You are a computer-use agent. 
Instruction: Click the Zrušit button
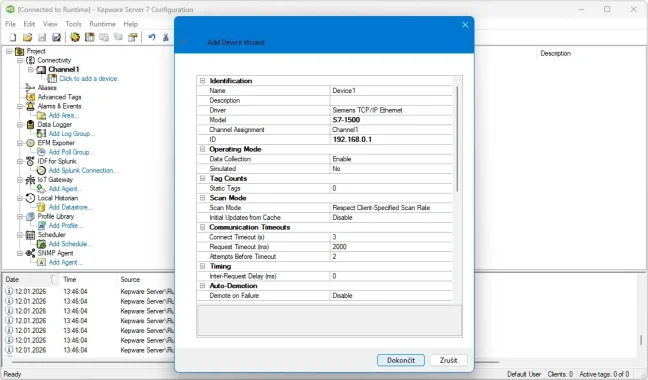[x=448, y=360]
